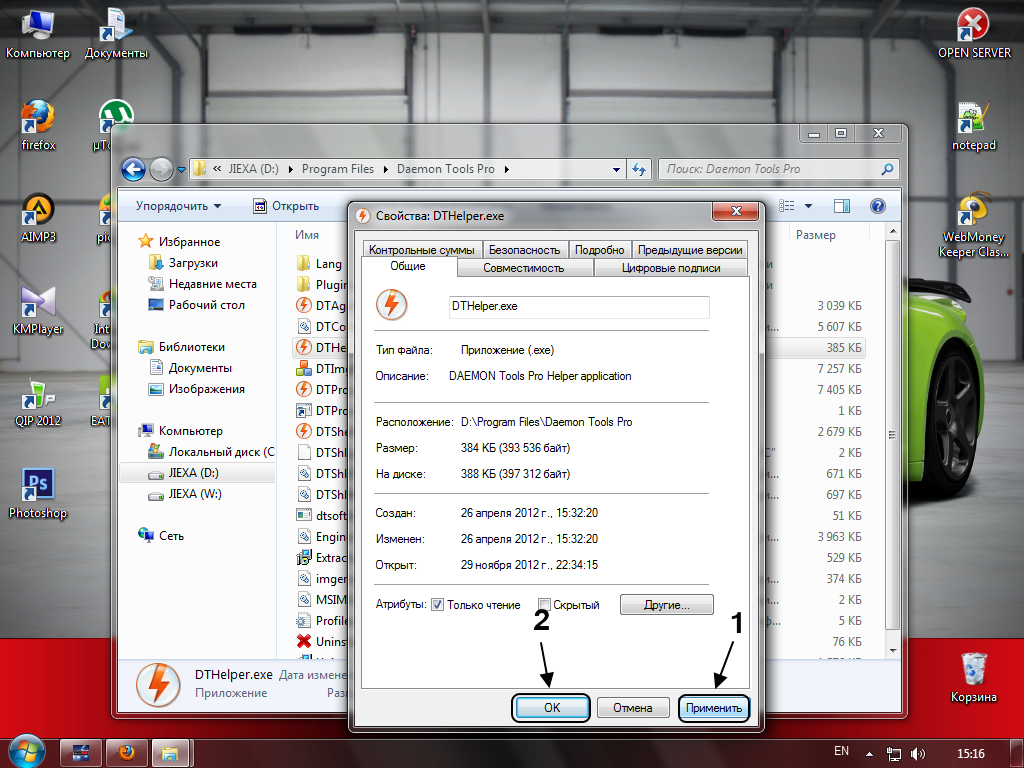Click the Windows Start orb
This screenshot has height=768, width=1024.
26,751
